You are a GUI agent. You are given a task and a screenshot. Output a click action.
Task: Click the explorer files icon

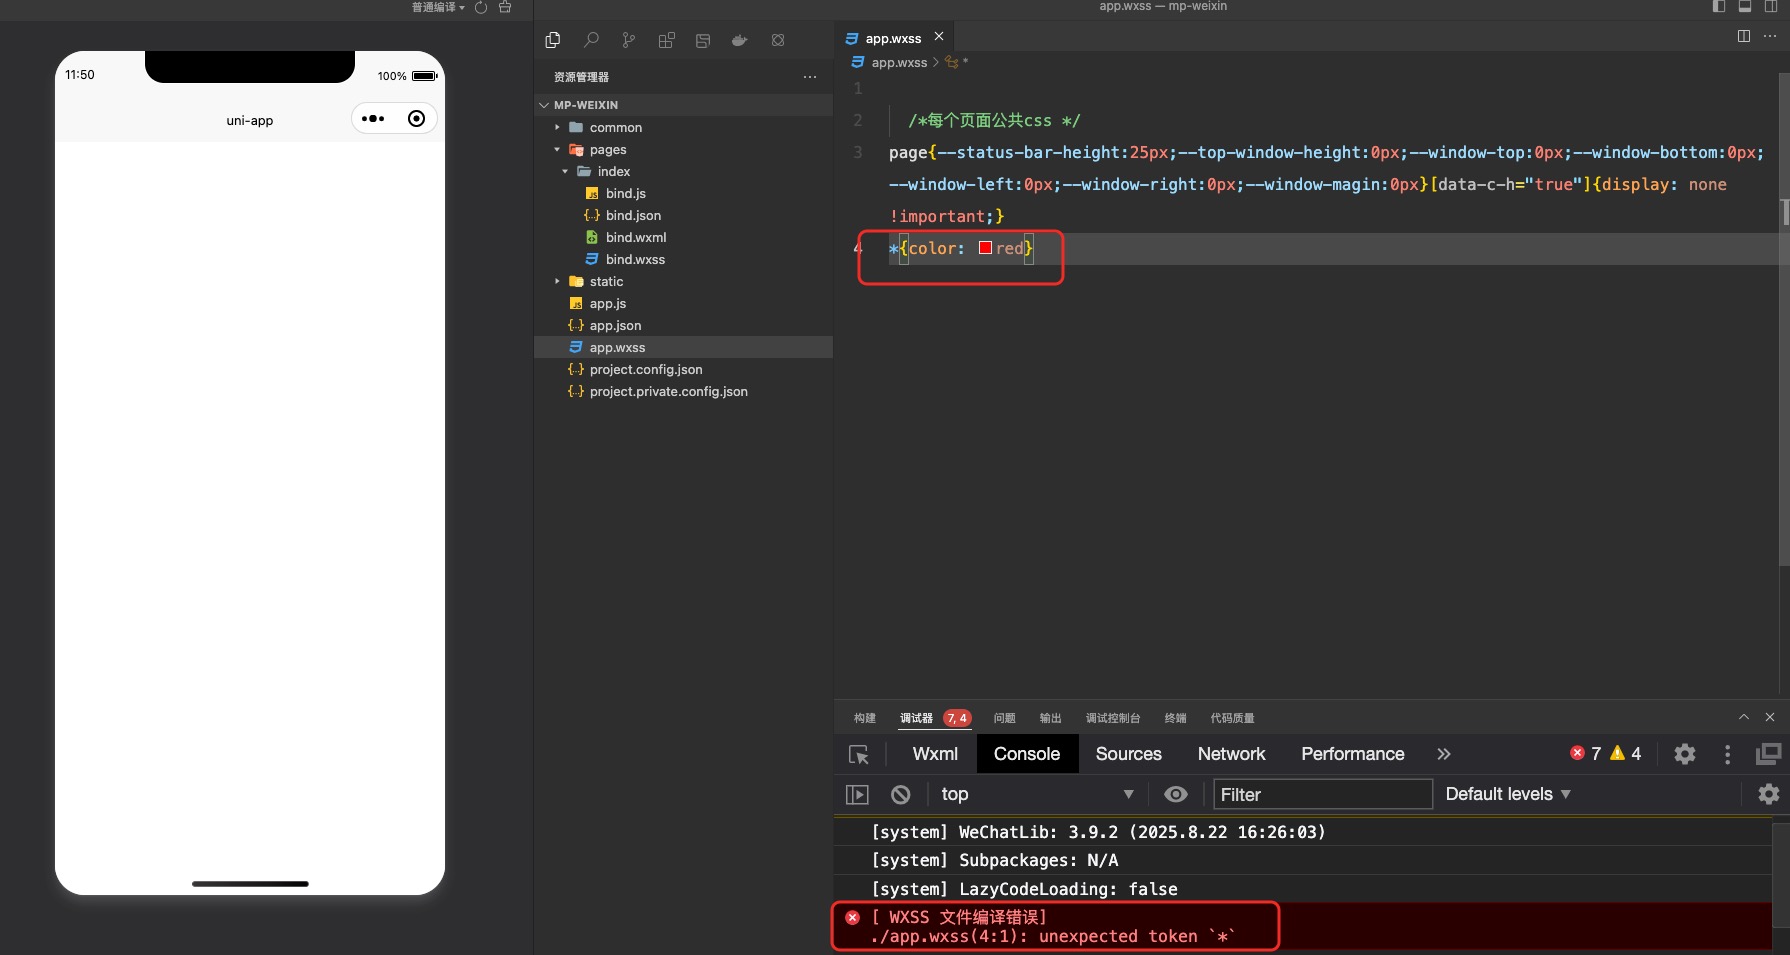pyautogui.click(x=553, y=40)
